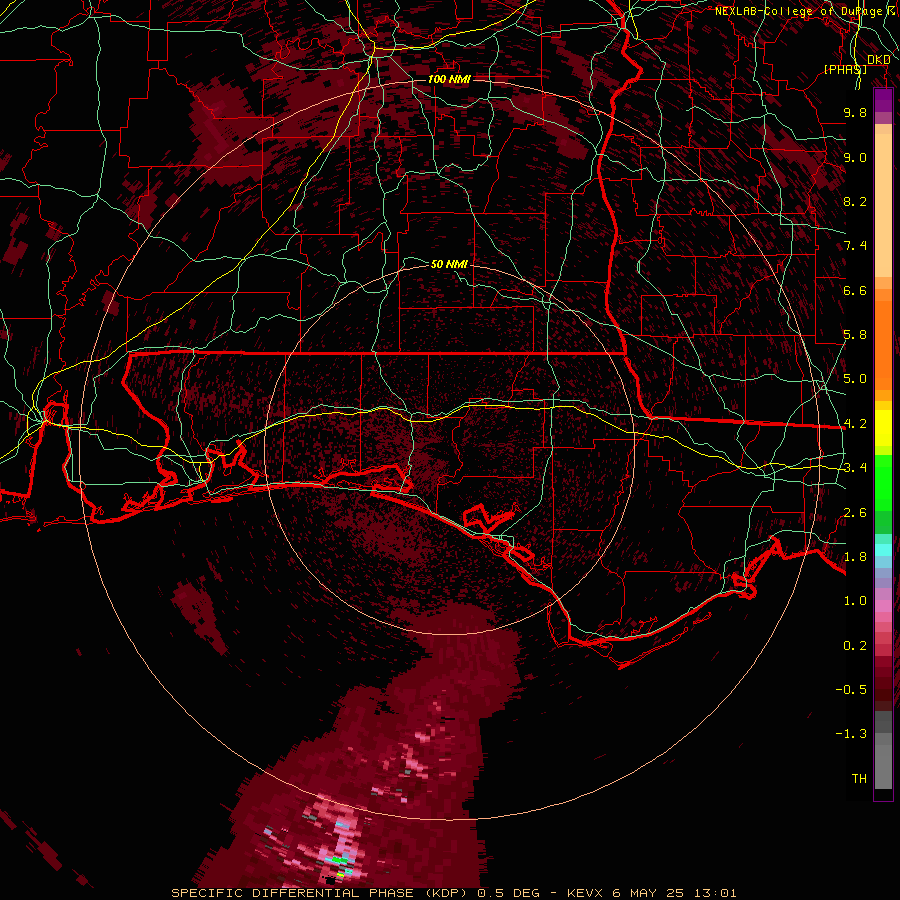Viewport: 900px width, 900px height.
Task: Pick the cyan segment of the color bar
Action: click(883, 549)
